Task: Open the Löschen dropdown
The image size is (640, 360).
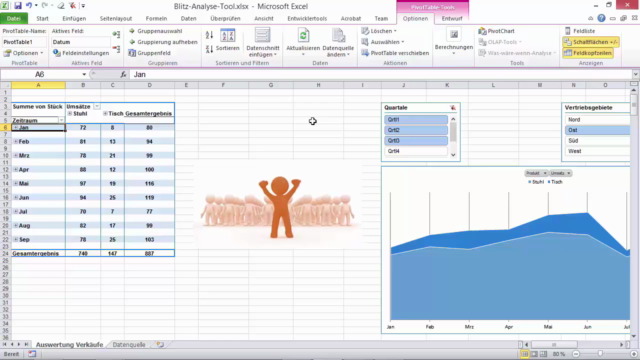Action: (x=379, y=31)
